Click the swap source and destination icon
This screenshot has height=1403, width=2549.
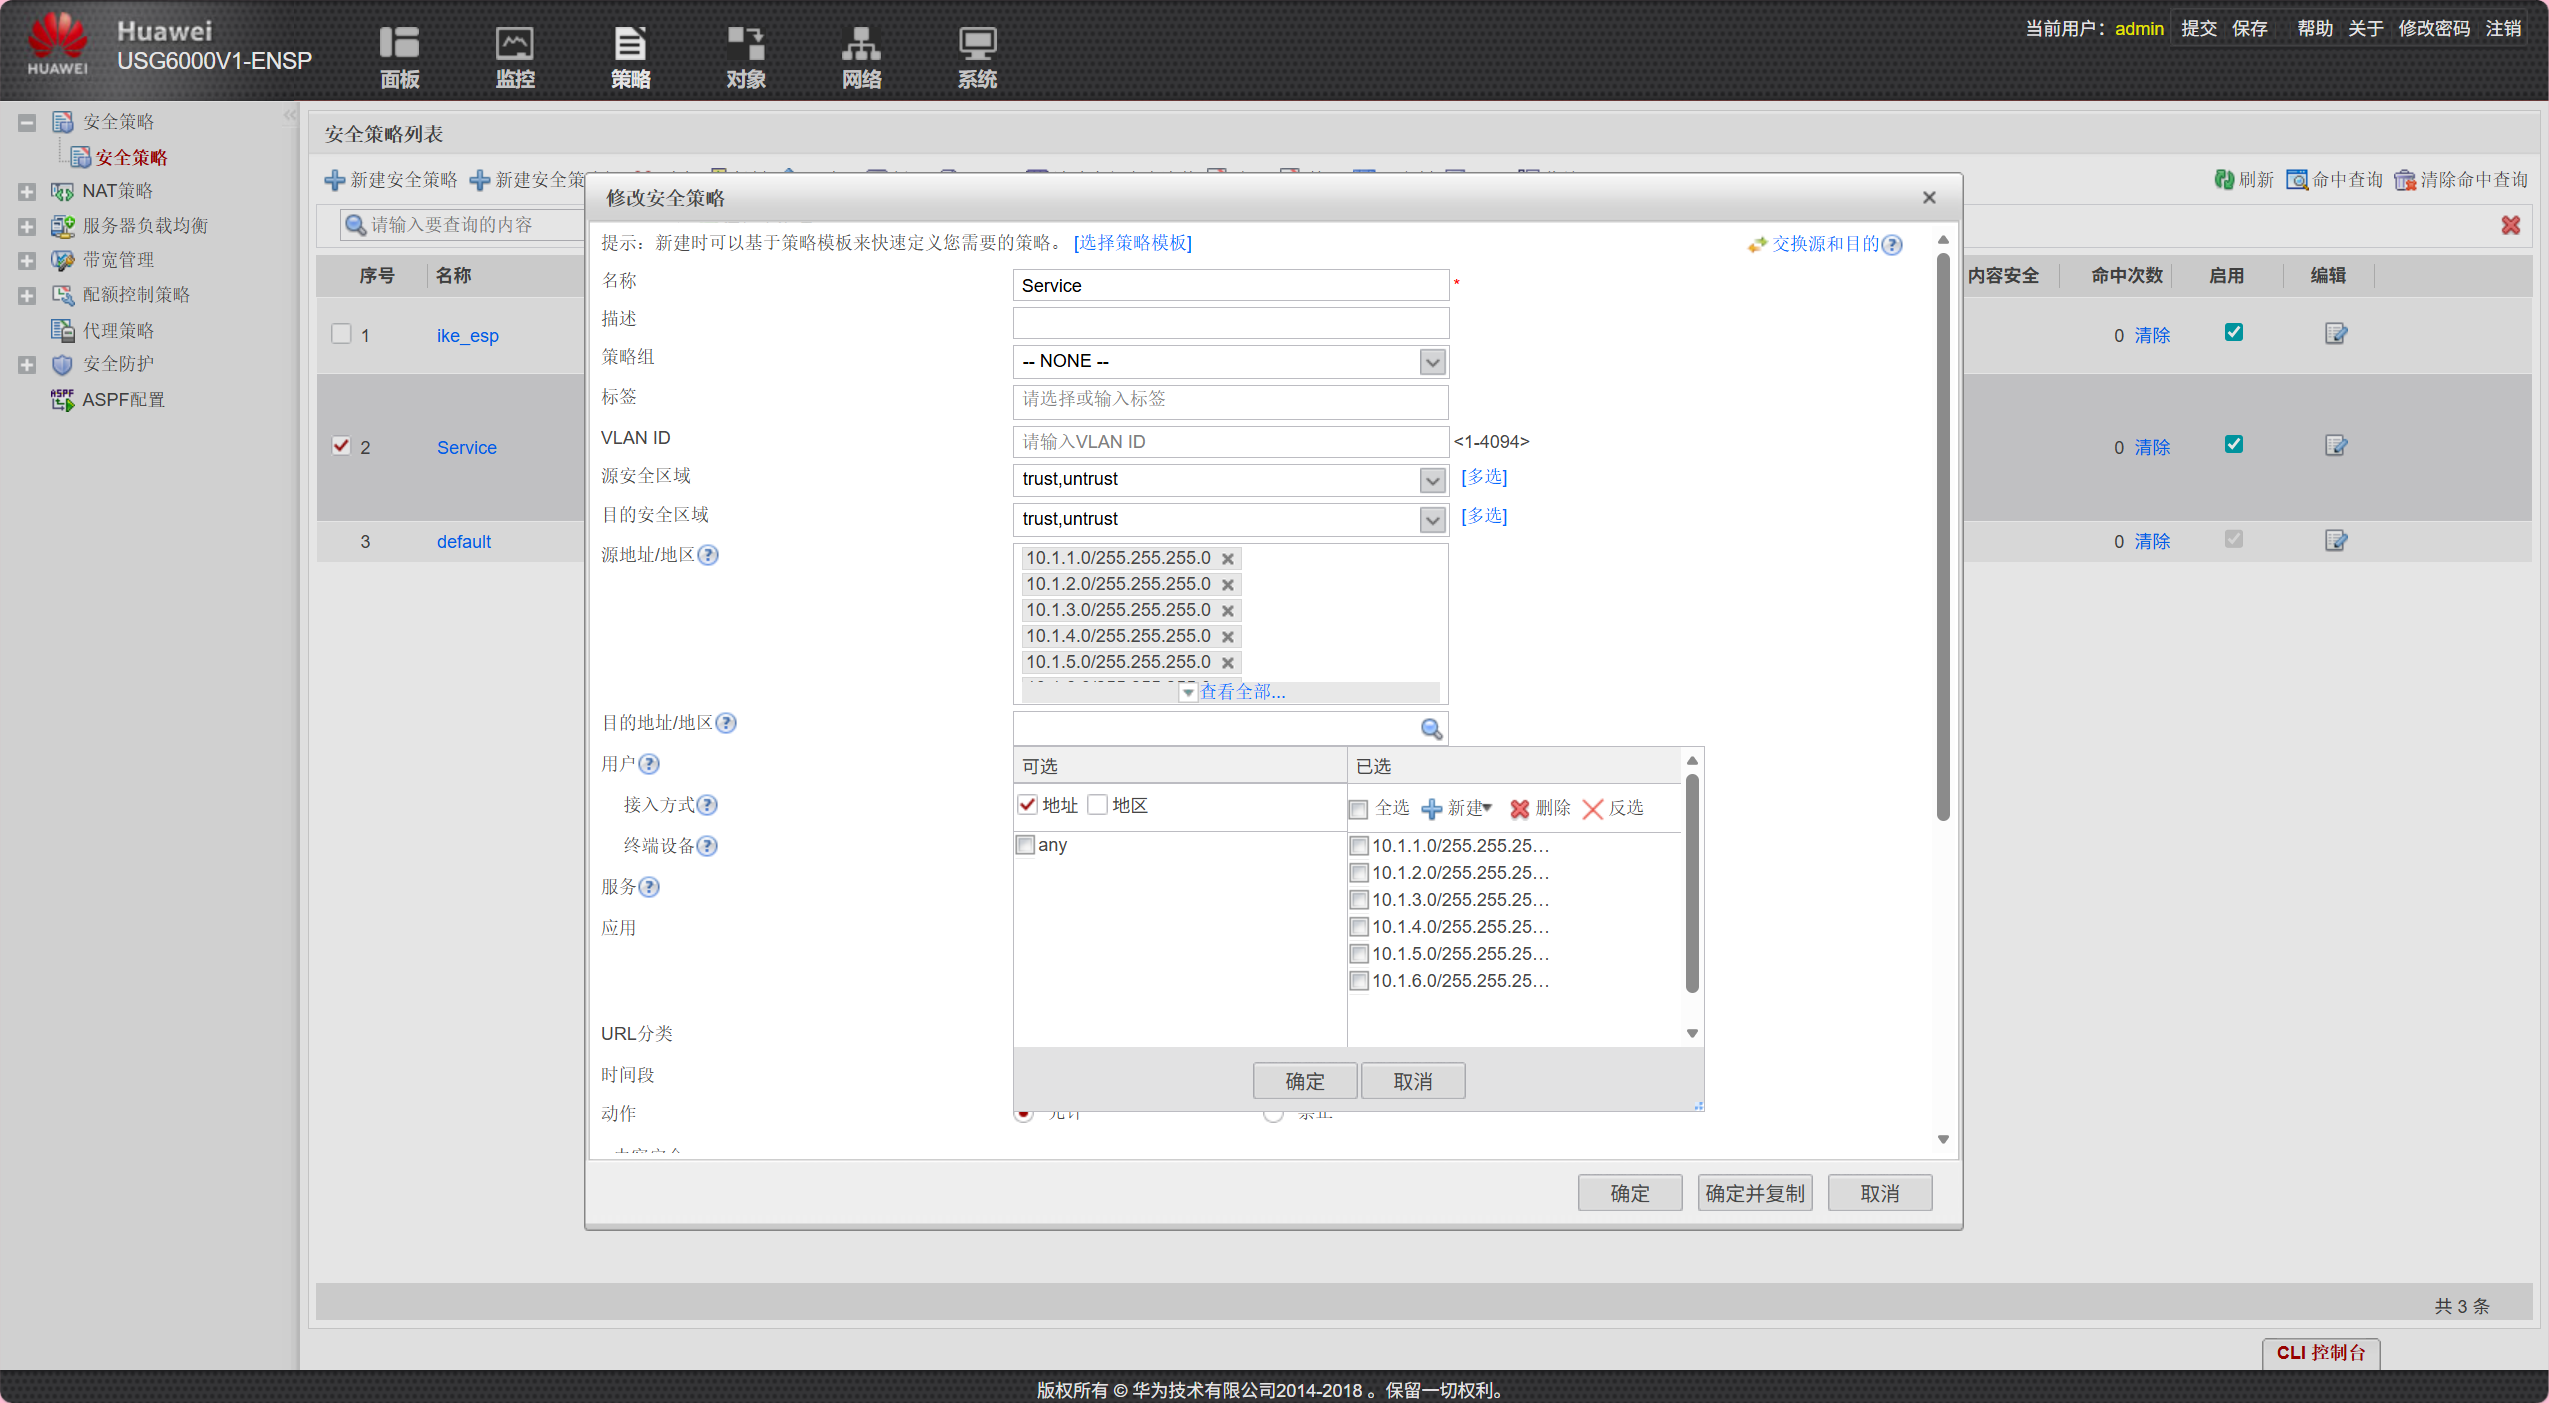[x=1757, y=245]
